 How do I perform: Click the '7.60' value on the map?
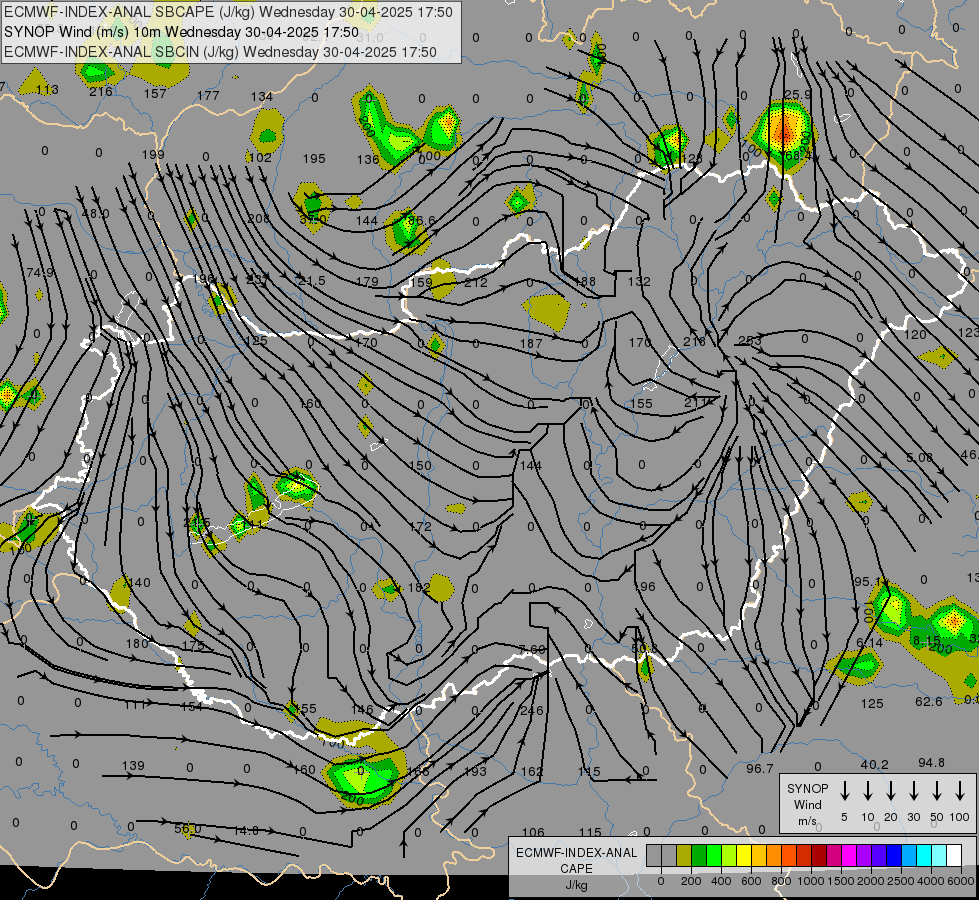coord(531,650)
